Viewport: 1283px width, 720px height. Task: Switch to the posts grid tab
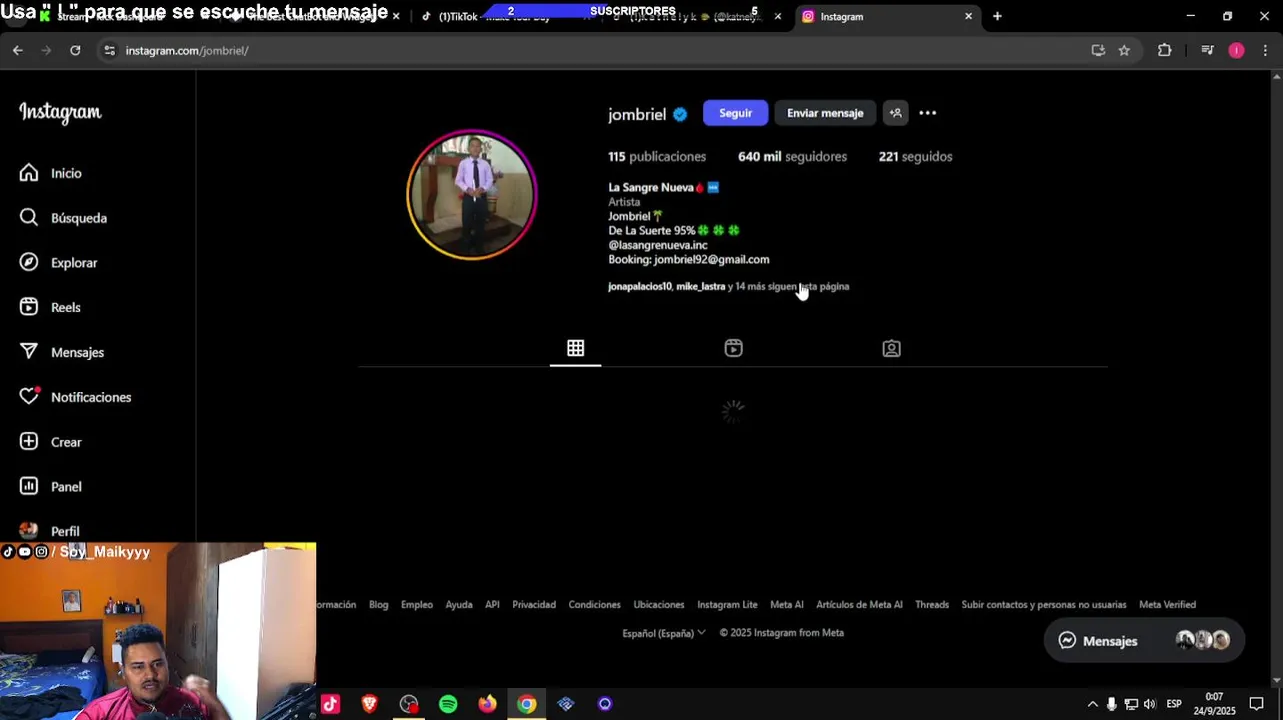pyautogui.click(x=575, y=348)
